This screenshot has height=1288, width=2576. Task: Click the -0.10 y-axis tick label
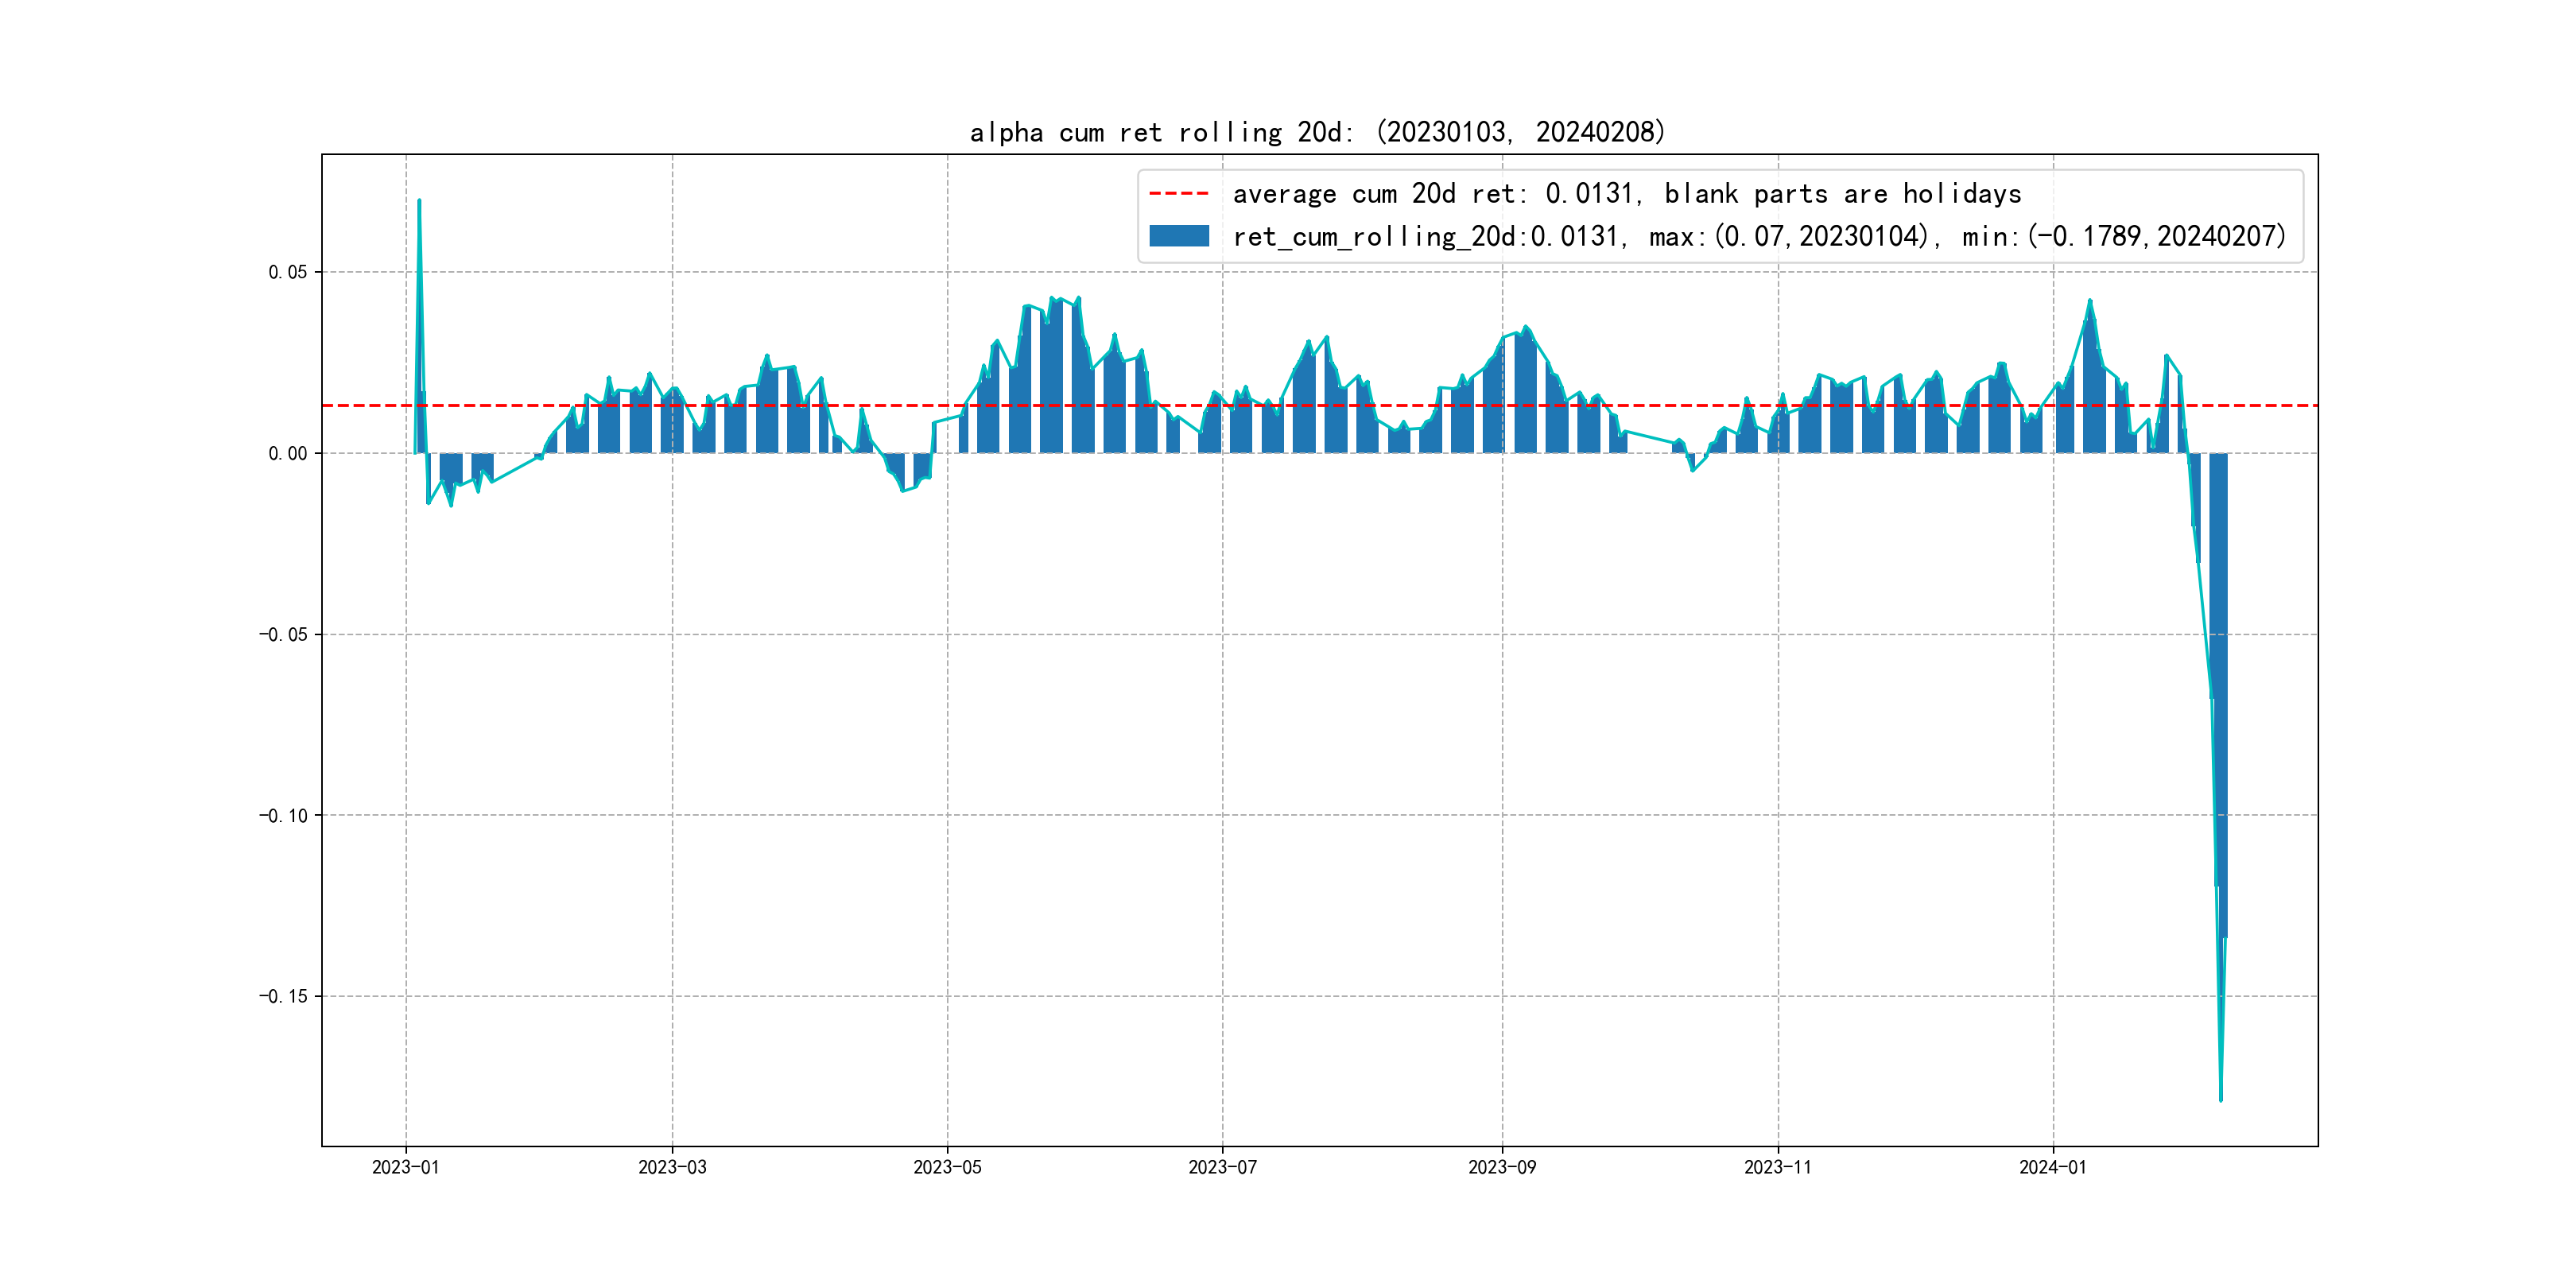(x=284, y=815)
